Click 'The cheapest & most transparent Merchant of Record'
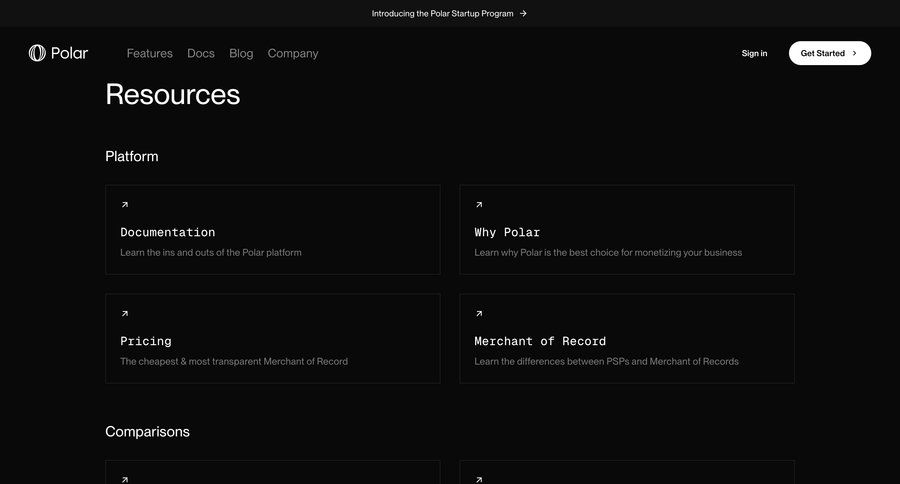The image size is (900, 484). [x=234, y=361]
